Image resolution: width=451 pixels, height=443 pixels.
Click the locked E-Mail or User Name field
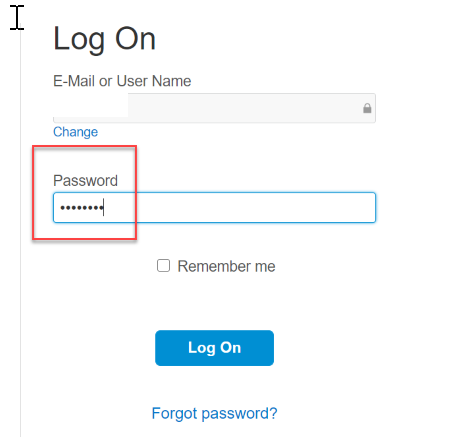[214, 108]
